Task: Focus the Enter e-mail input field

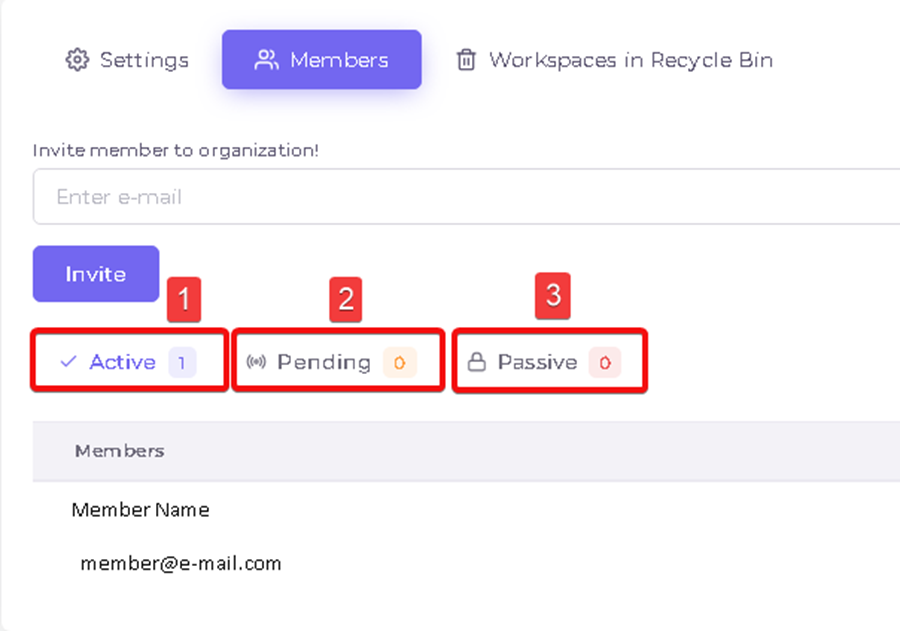Action: [x=466, y=196]
